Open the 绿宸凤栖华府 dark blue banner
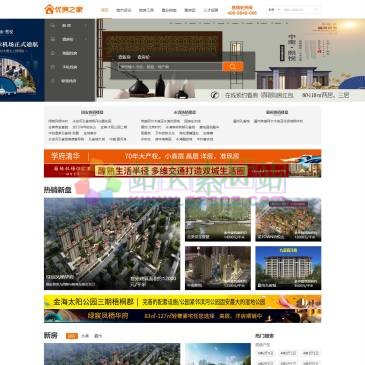 [x=183, y=316]
